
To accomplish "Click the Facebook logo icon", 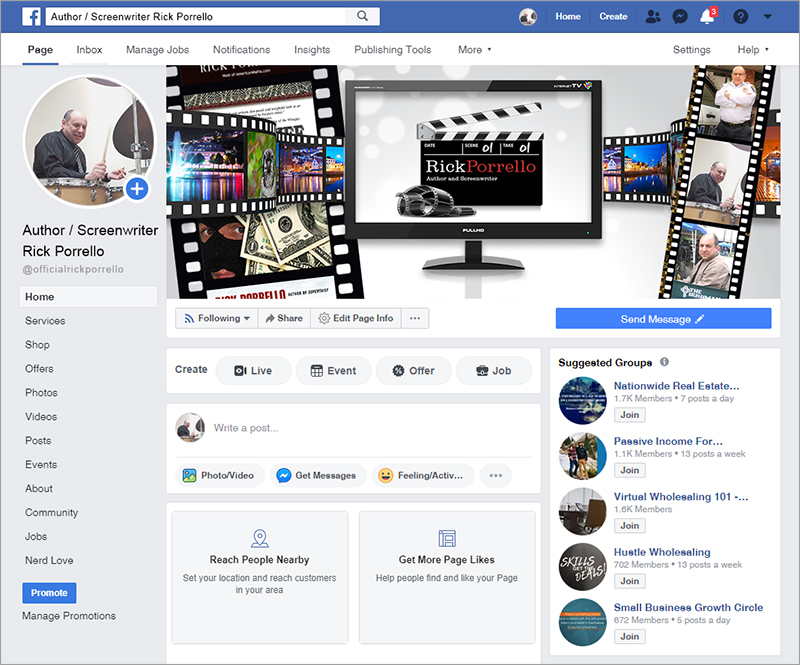I will (30, 17).
